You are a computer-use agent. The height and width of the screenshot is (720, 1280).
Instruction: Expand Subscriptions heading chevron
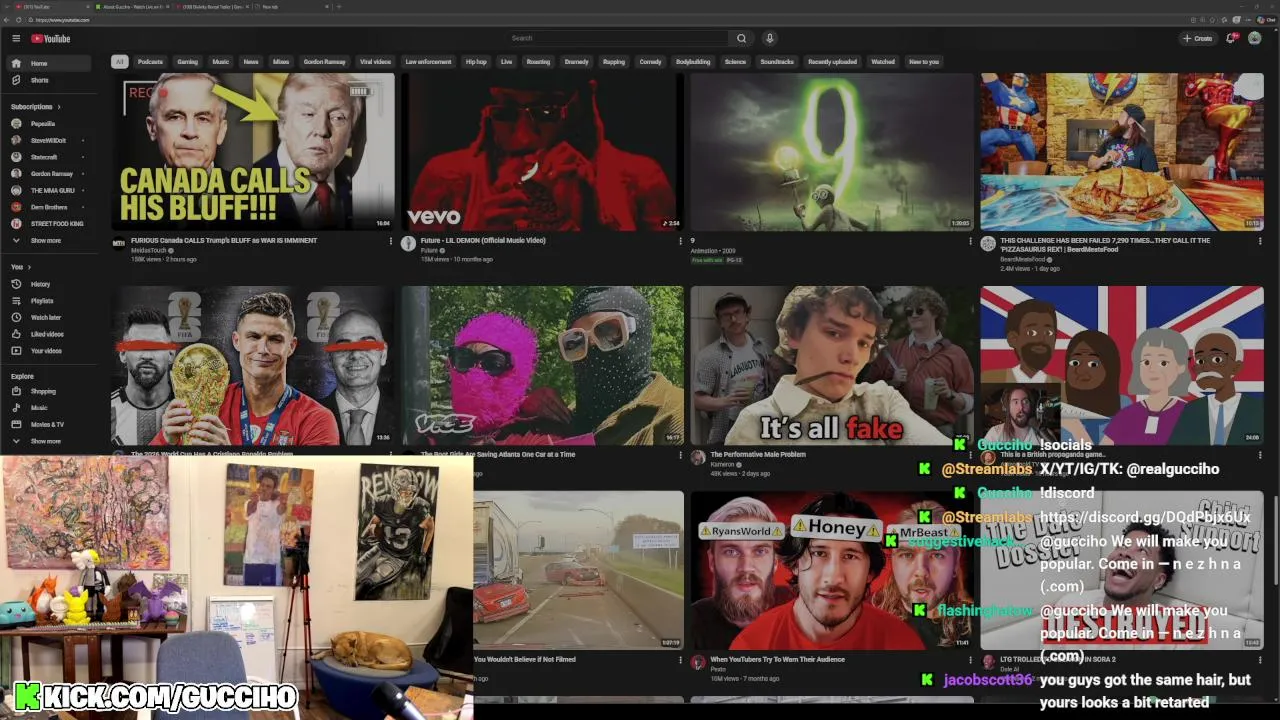(59, 107)
